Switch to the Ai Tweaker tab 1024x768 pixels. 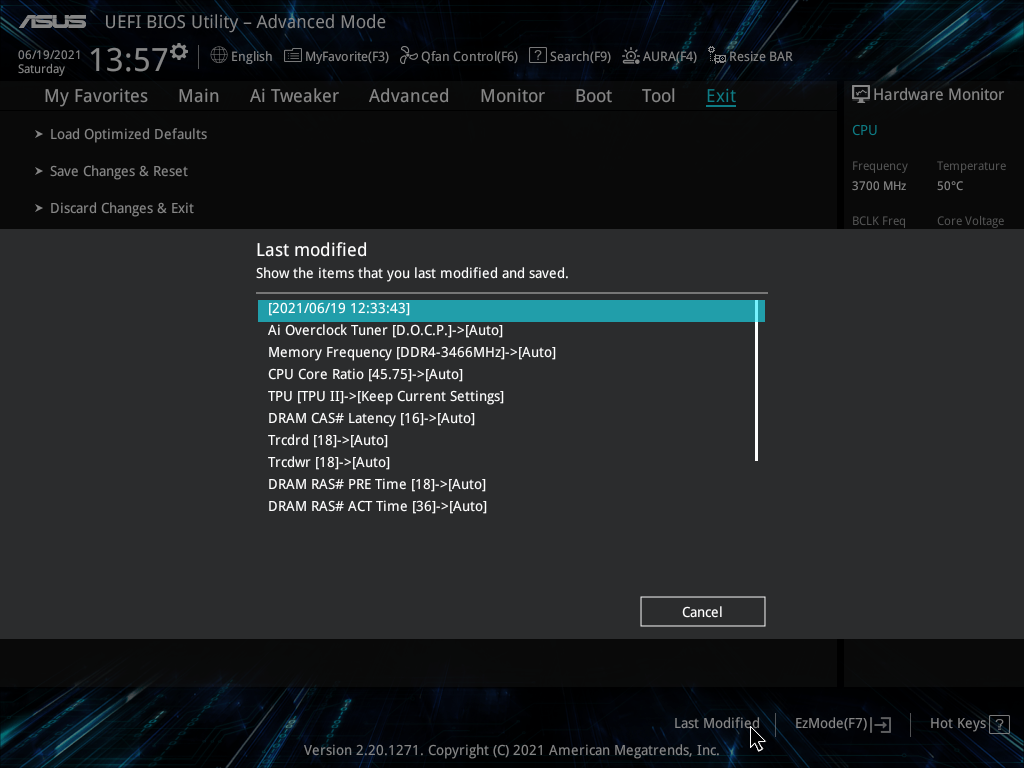tap(294, 96)
